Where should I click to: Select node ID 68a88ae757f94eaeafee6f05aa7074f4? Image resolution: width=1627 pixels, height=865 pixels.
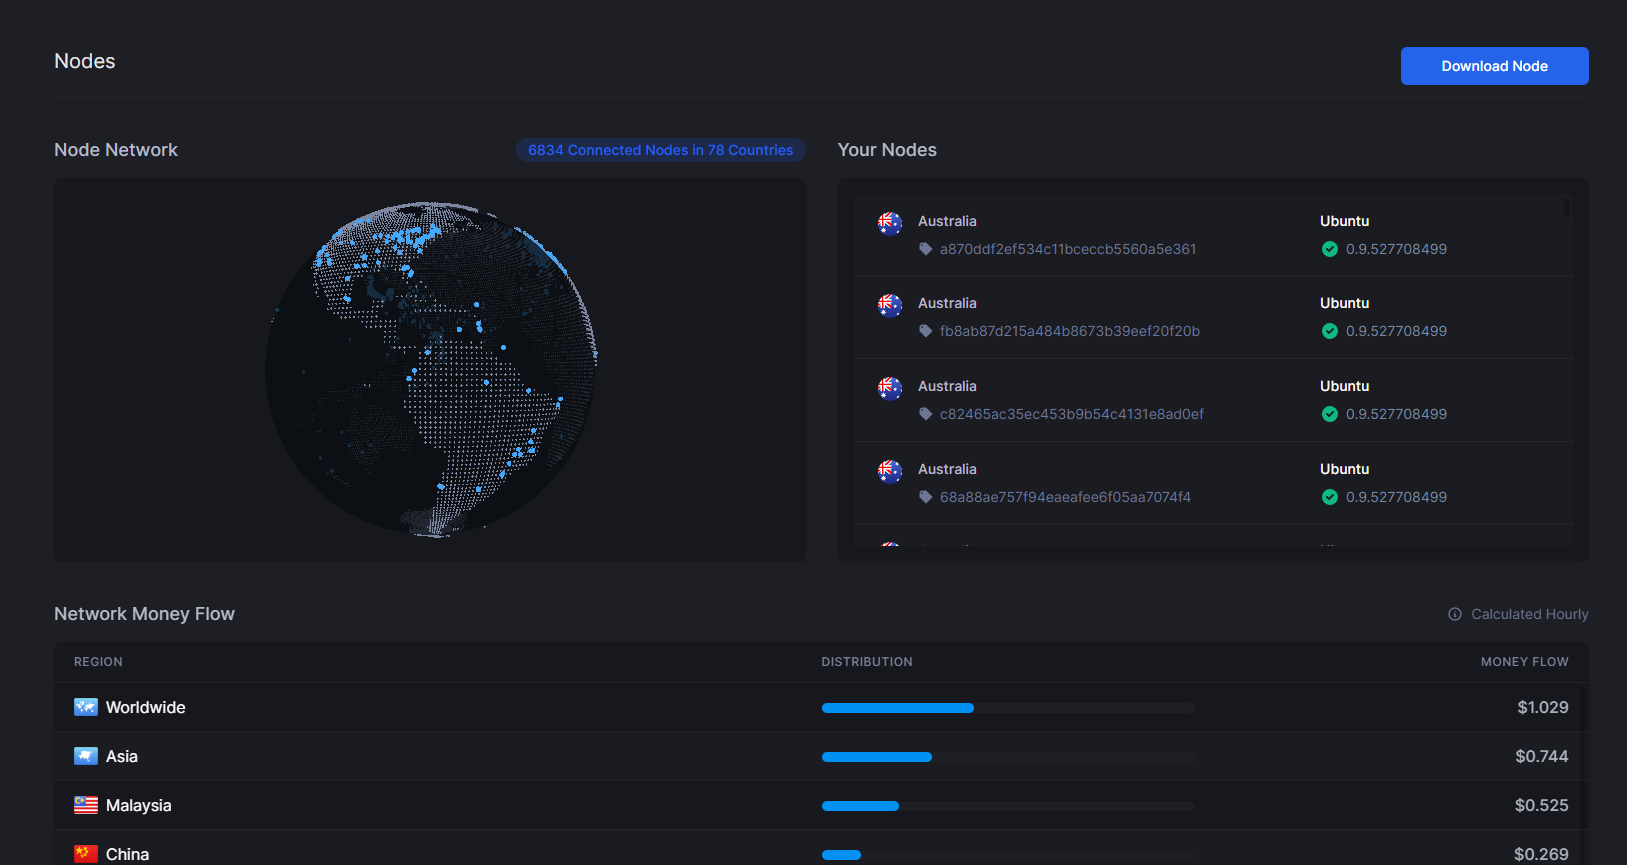1065,497
